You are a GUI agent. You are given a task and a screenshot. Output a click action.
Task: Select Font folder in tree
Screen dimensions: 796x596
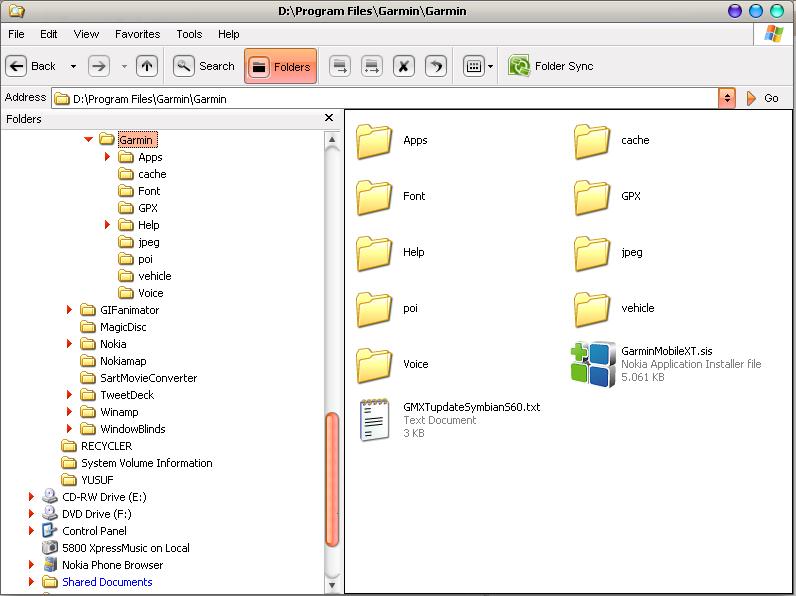[x=139, y=191]
